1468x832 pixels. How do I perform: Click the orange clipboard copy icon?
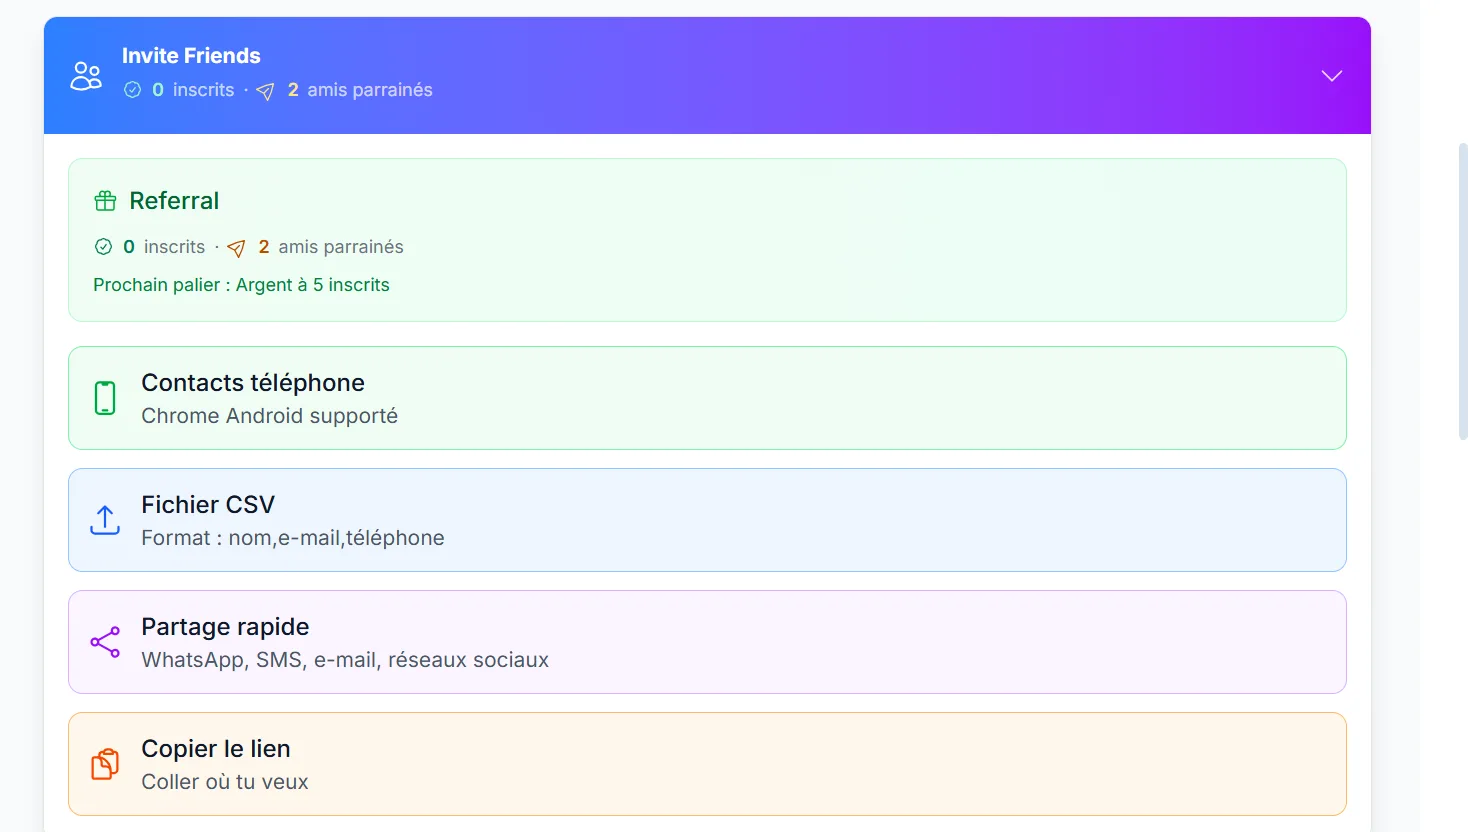point(105,764)
